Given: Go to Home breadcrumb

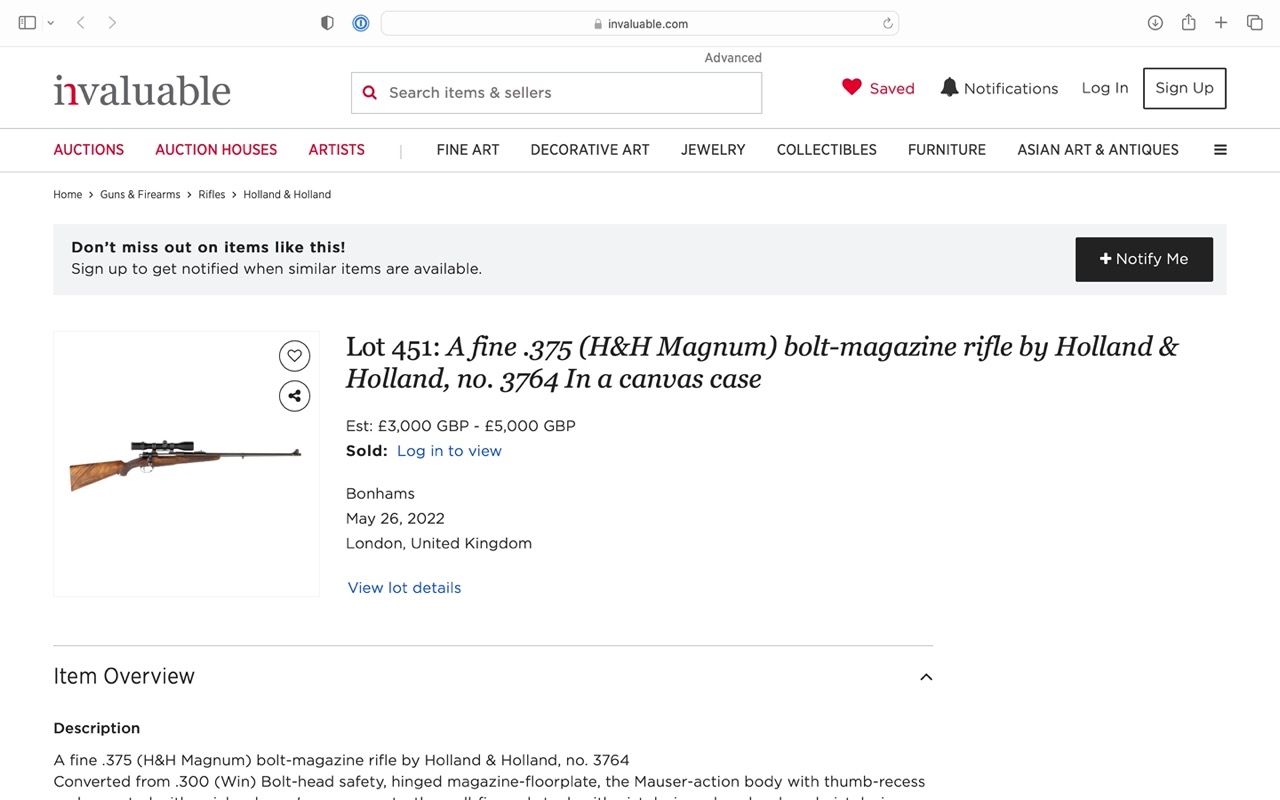Looking at the screenshot, I should click(68, 194).
